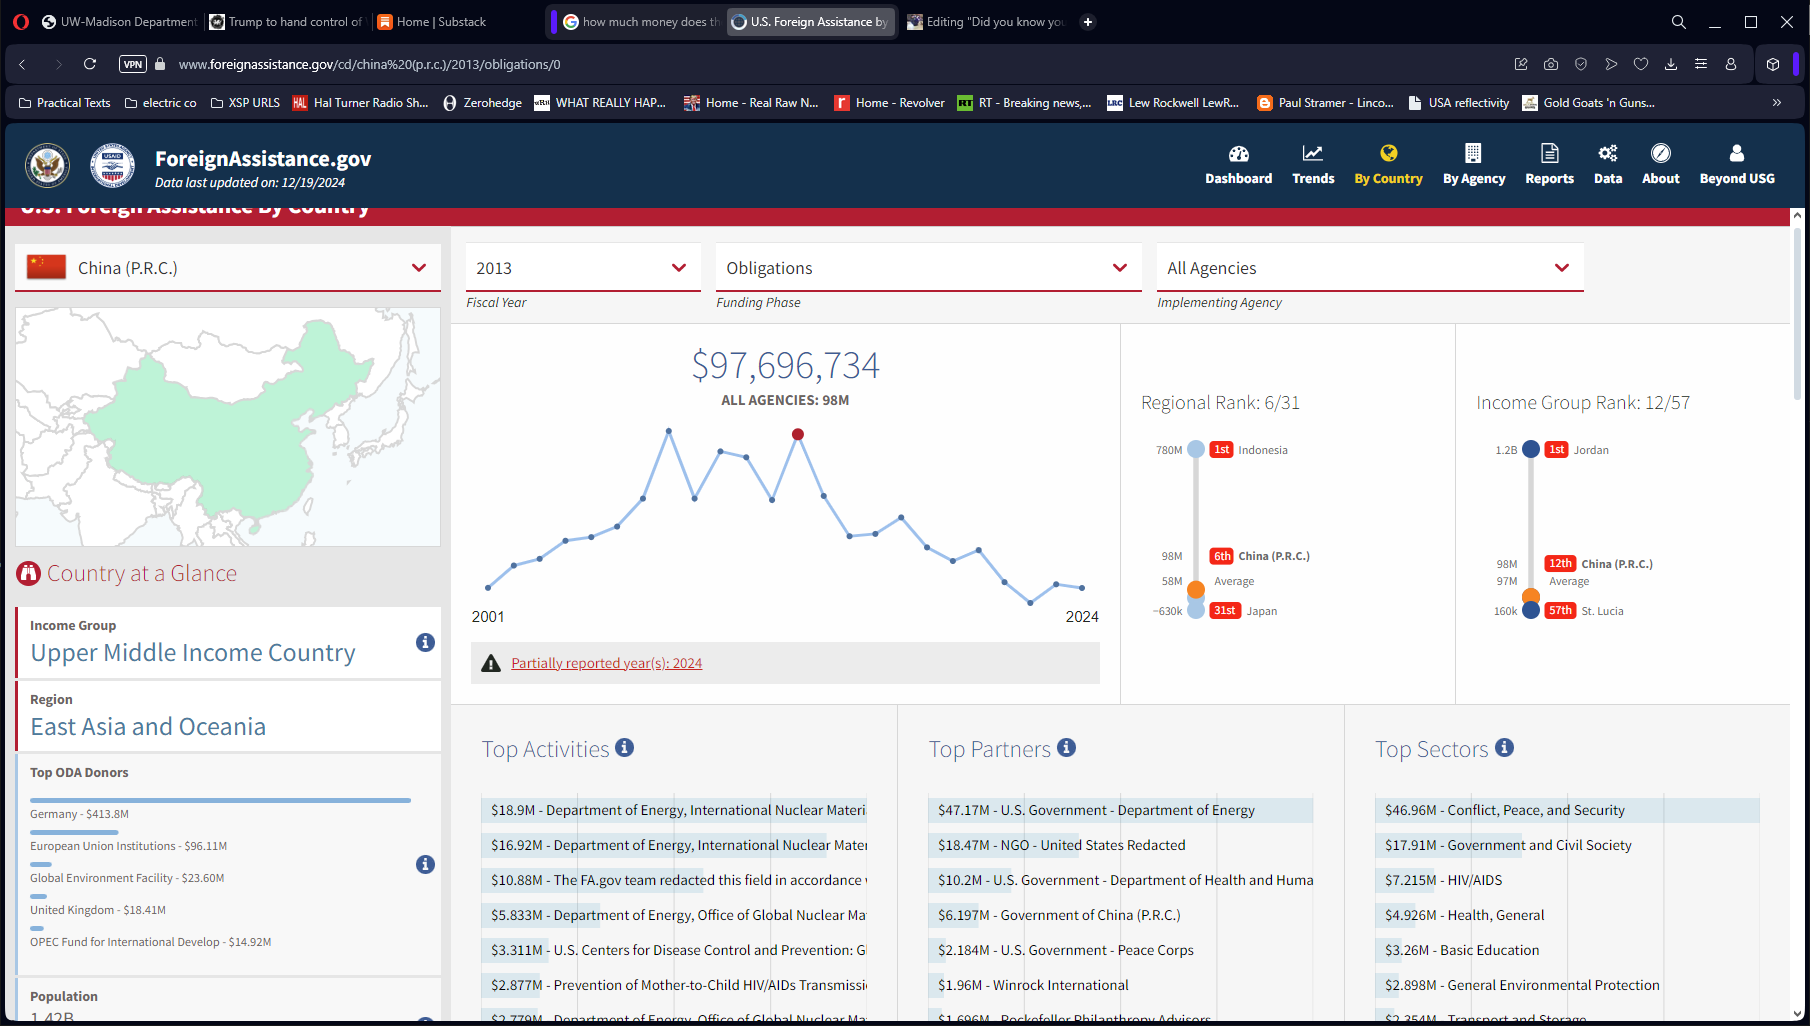Click the heart bookmark icon
The height and width of the screenshot is (1026, 1810).
click(x=1641, y=64)
